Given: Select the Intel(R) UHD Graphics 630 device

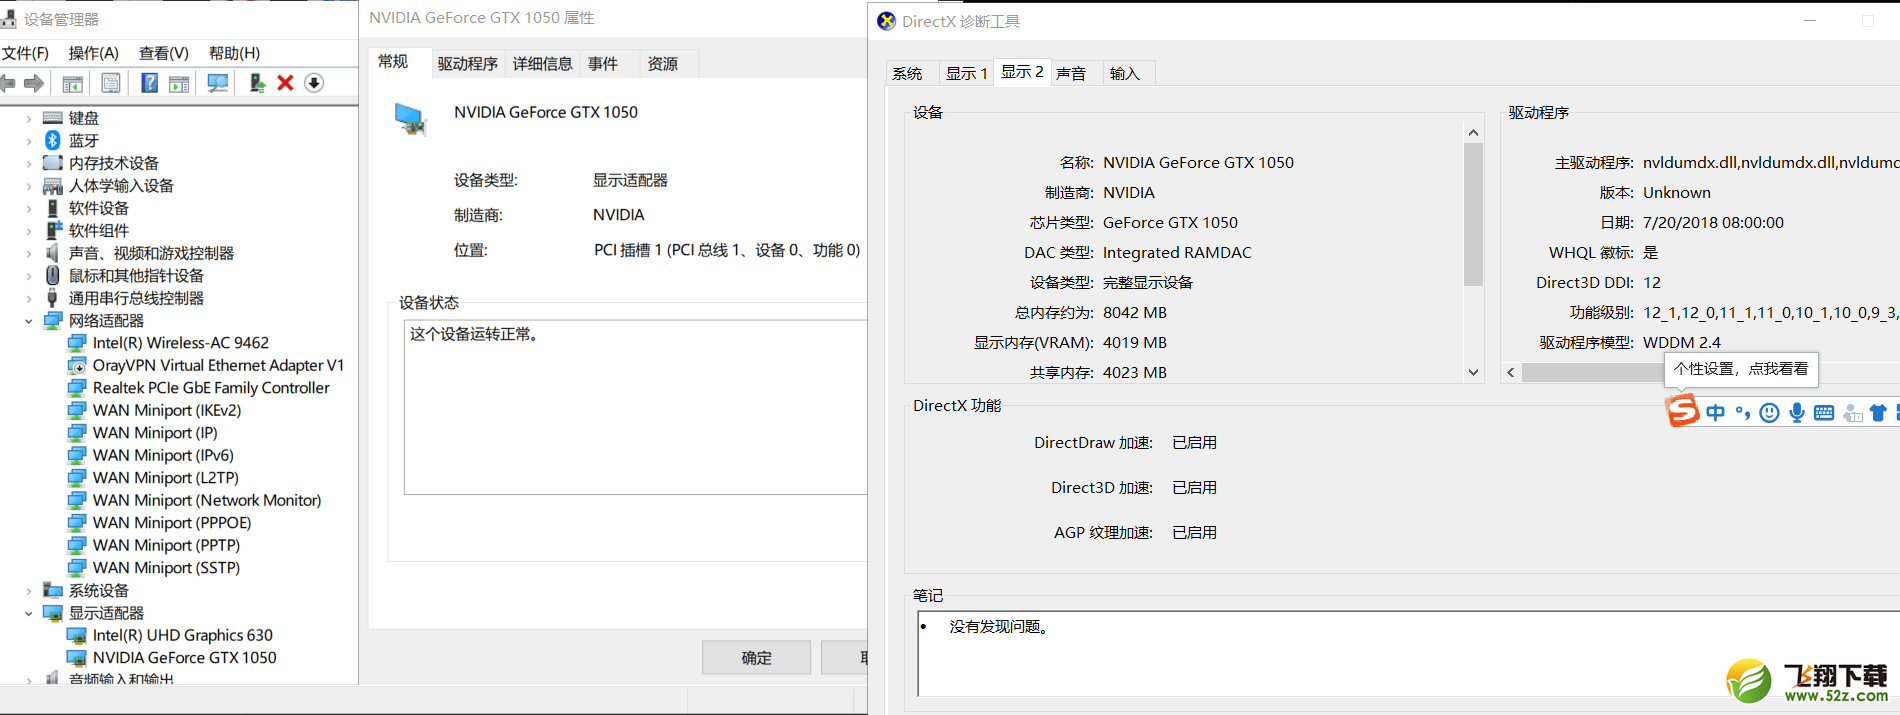Looking at the screenshot, I should click(182, 635).
